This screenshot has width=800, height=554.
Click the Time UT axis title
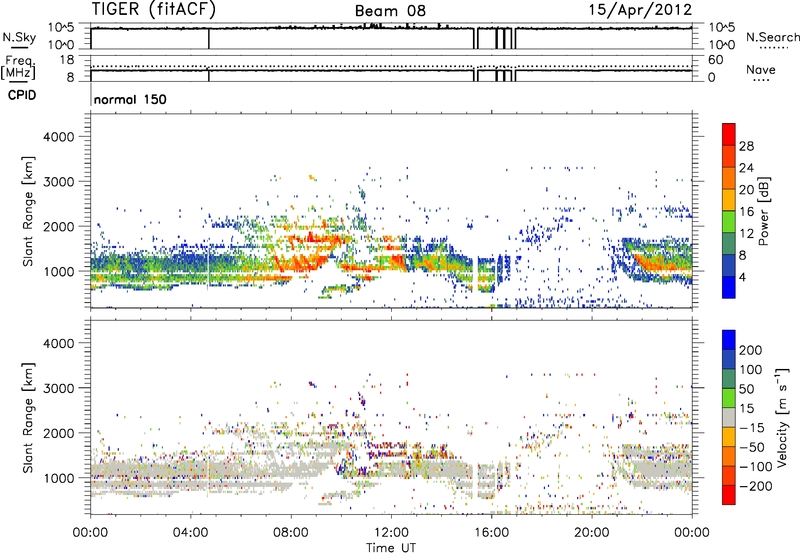391,548
